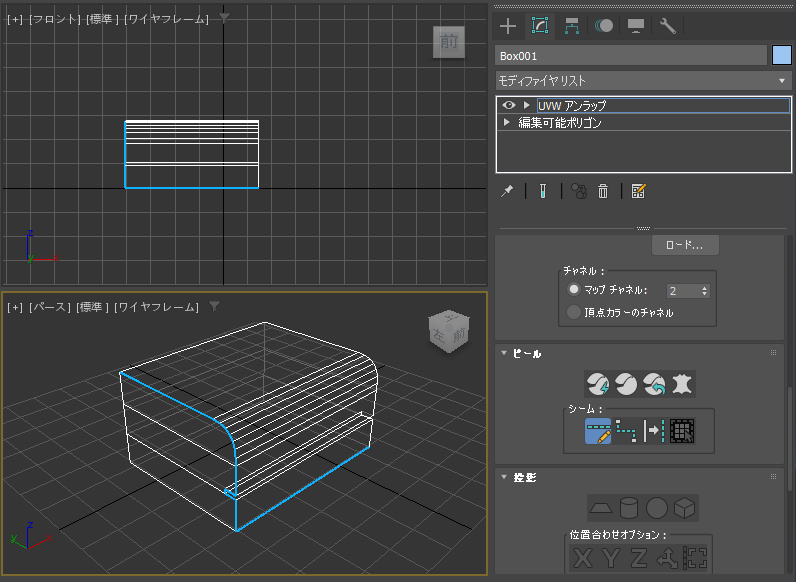Expand the UVW アンラップ modifier sub-objects
The image size is (796, 582).
(x=526, y=105)
